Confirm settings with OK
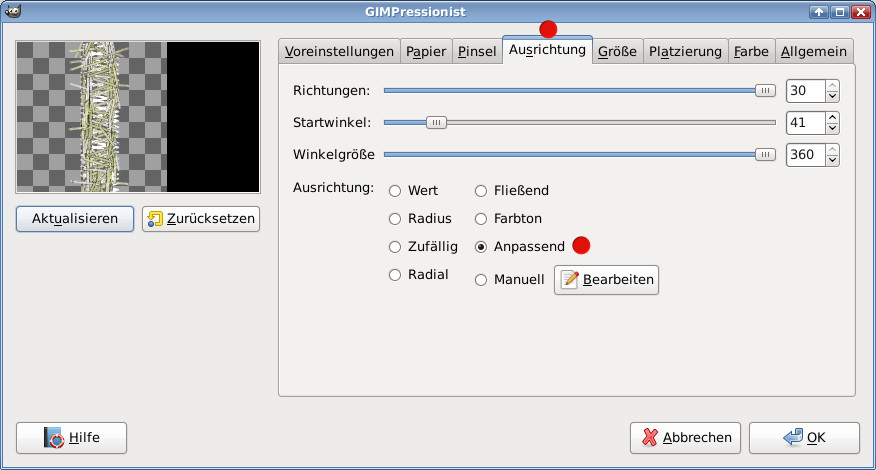This screenshot has height=470, width=876. coord(804,438)
